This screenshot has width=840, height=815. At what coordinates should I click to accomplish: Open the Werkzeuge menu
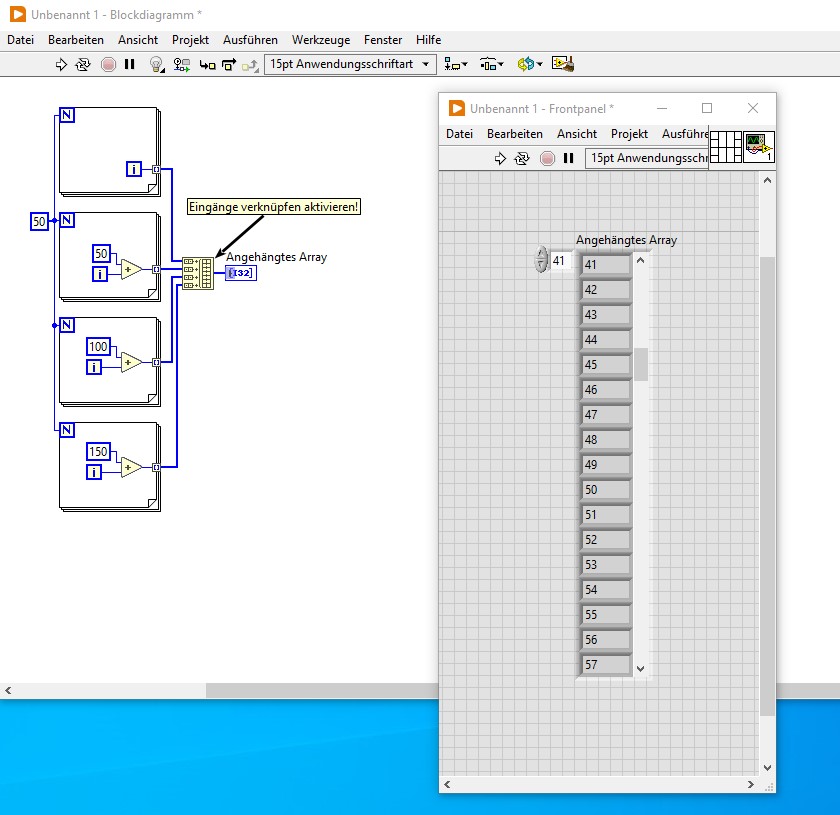(320, 40)
